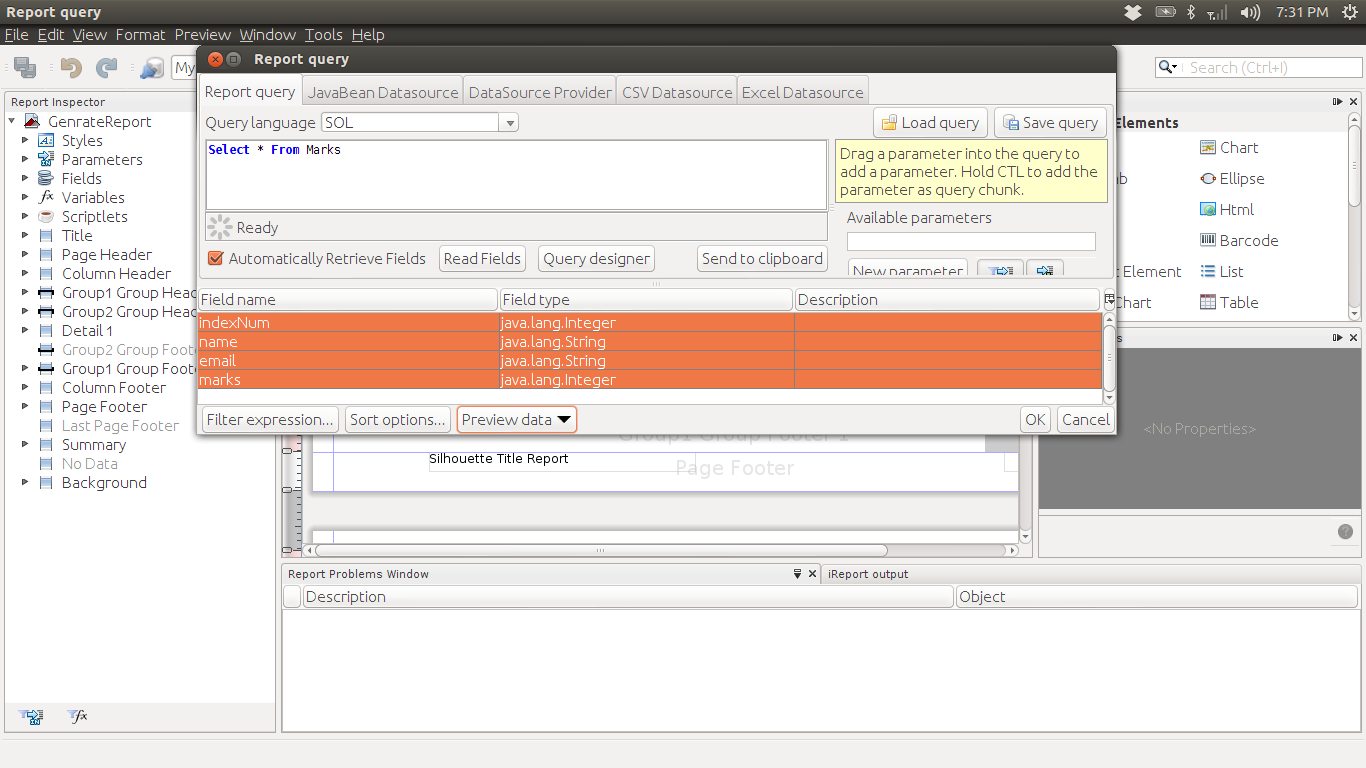This screenshot has width=1366, height=768.
Task: Open the database connections toolbar icon
Action: coord(152,68)
